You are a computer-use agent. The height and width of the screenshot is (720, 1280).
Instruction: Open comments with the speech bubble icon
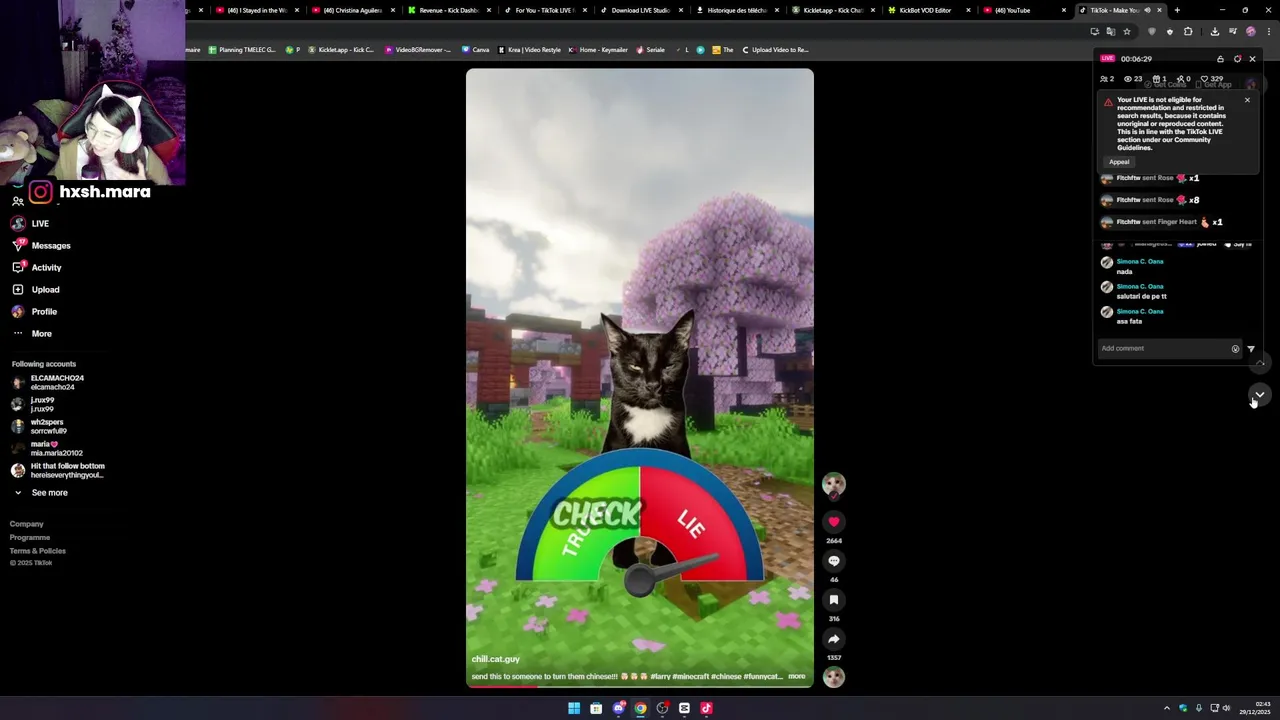834,560
